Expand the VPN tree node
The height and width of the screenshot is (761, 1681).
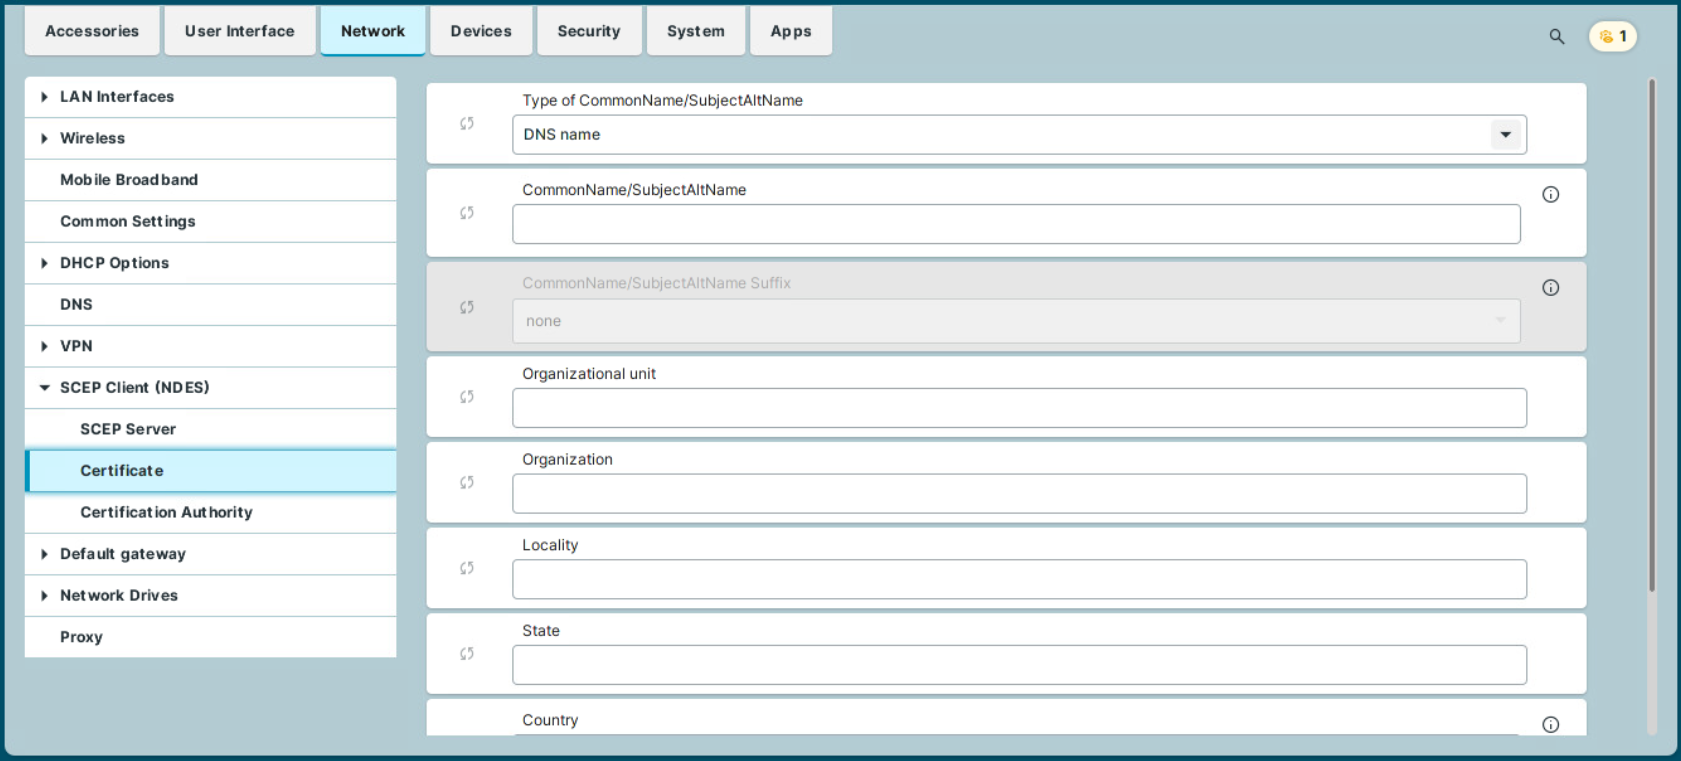tap(45, 346)
